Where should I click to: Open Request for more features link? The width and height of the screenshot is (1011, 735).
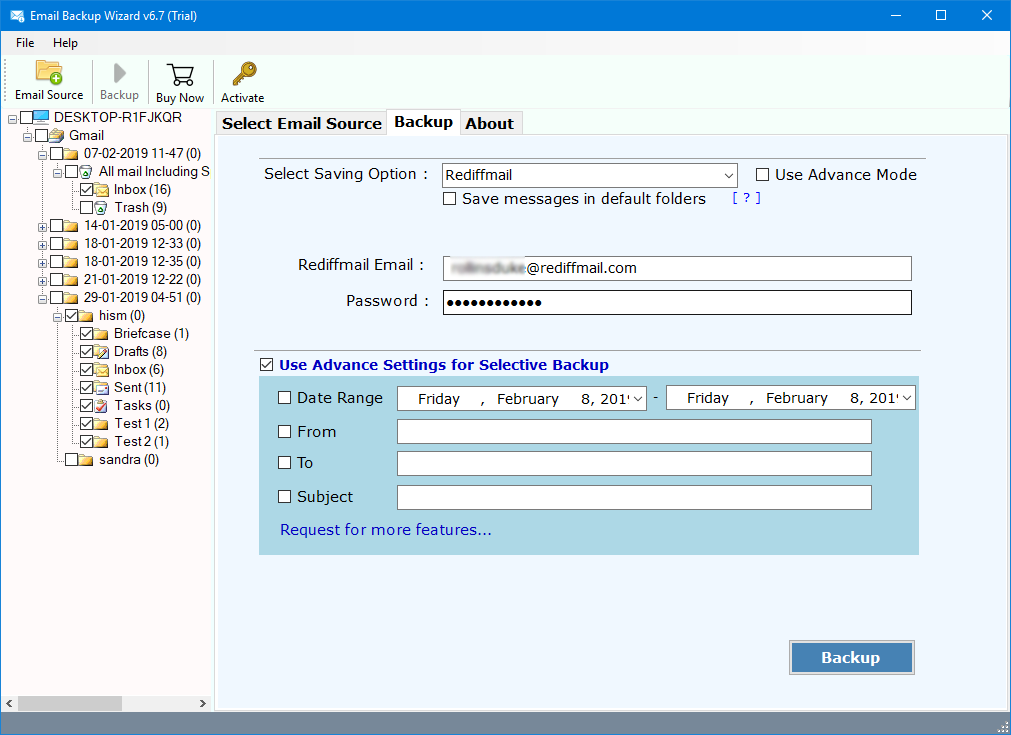pos(386,530)
